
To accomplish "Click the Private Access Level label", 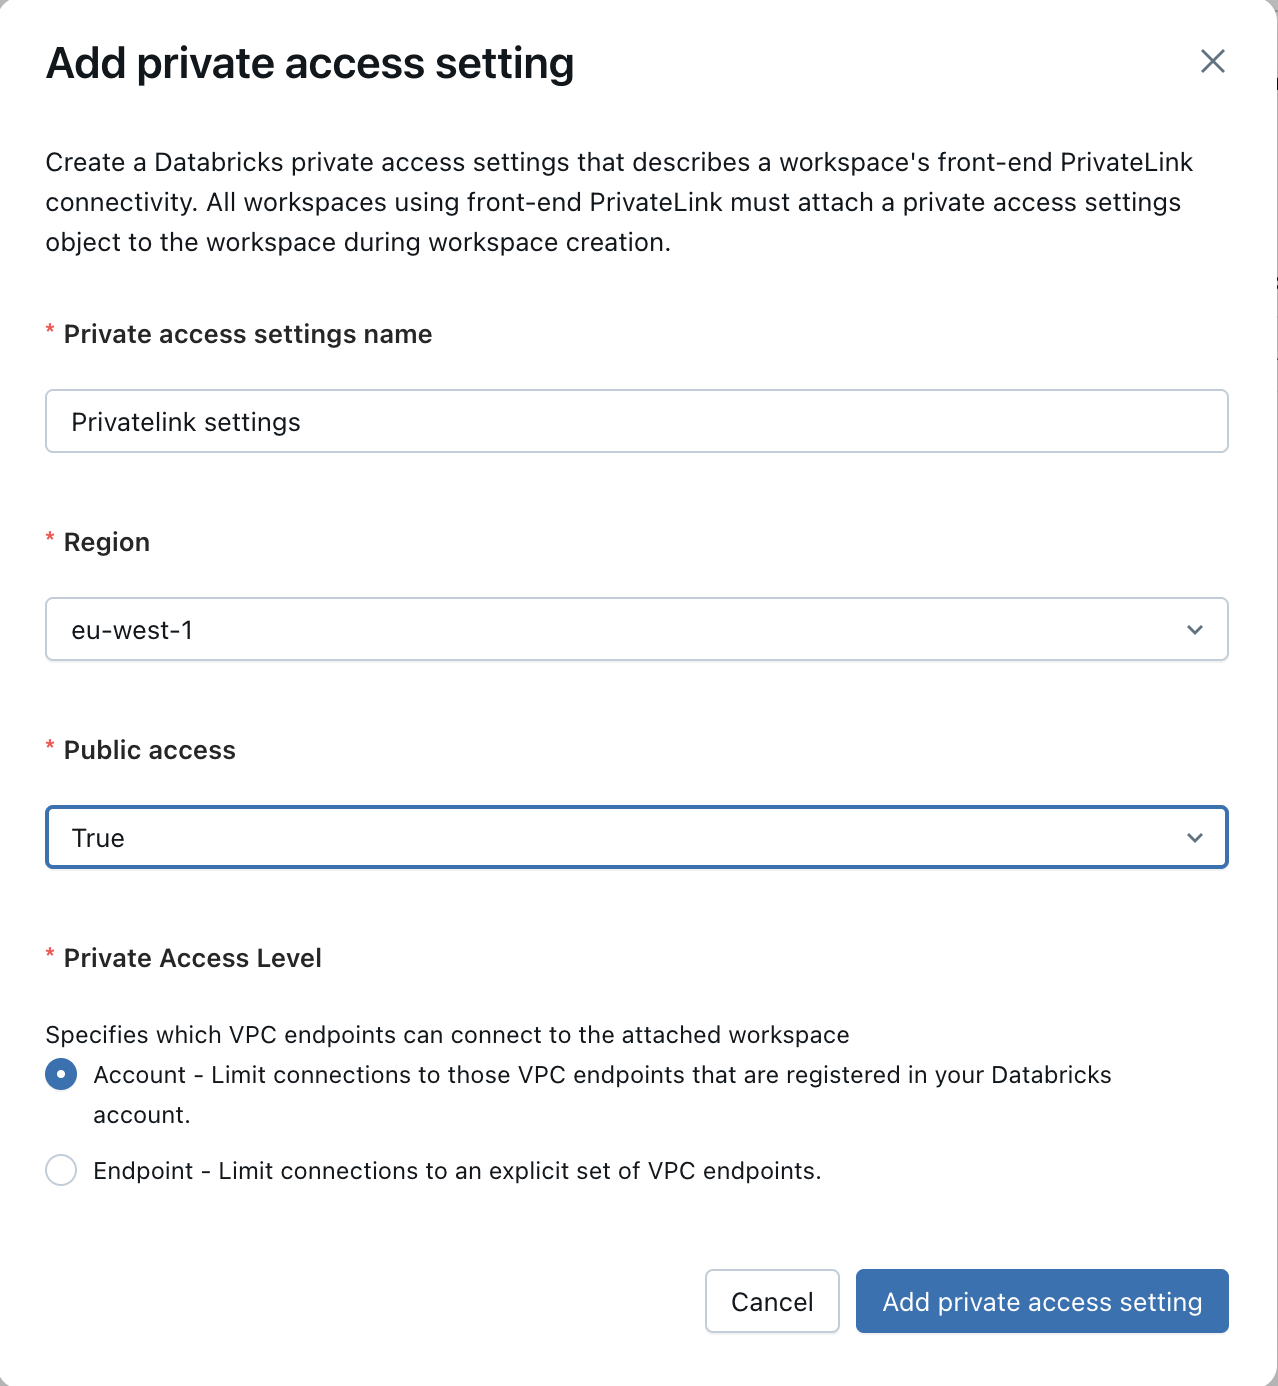I will coord(192,957).
